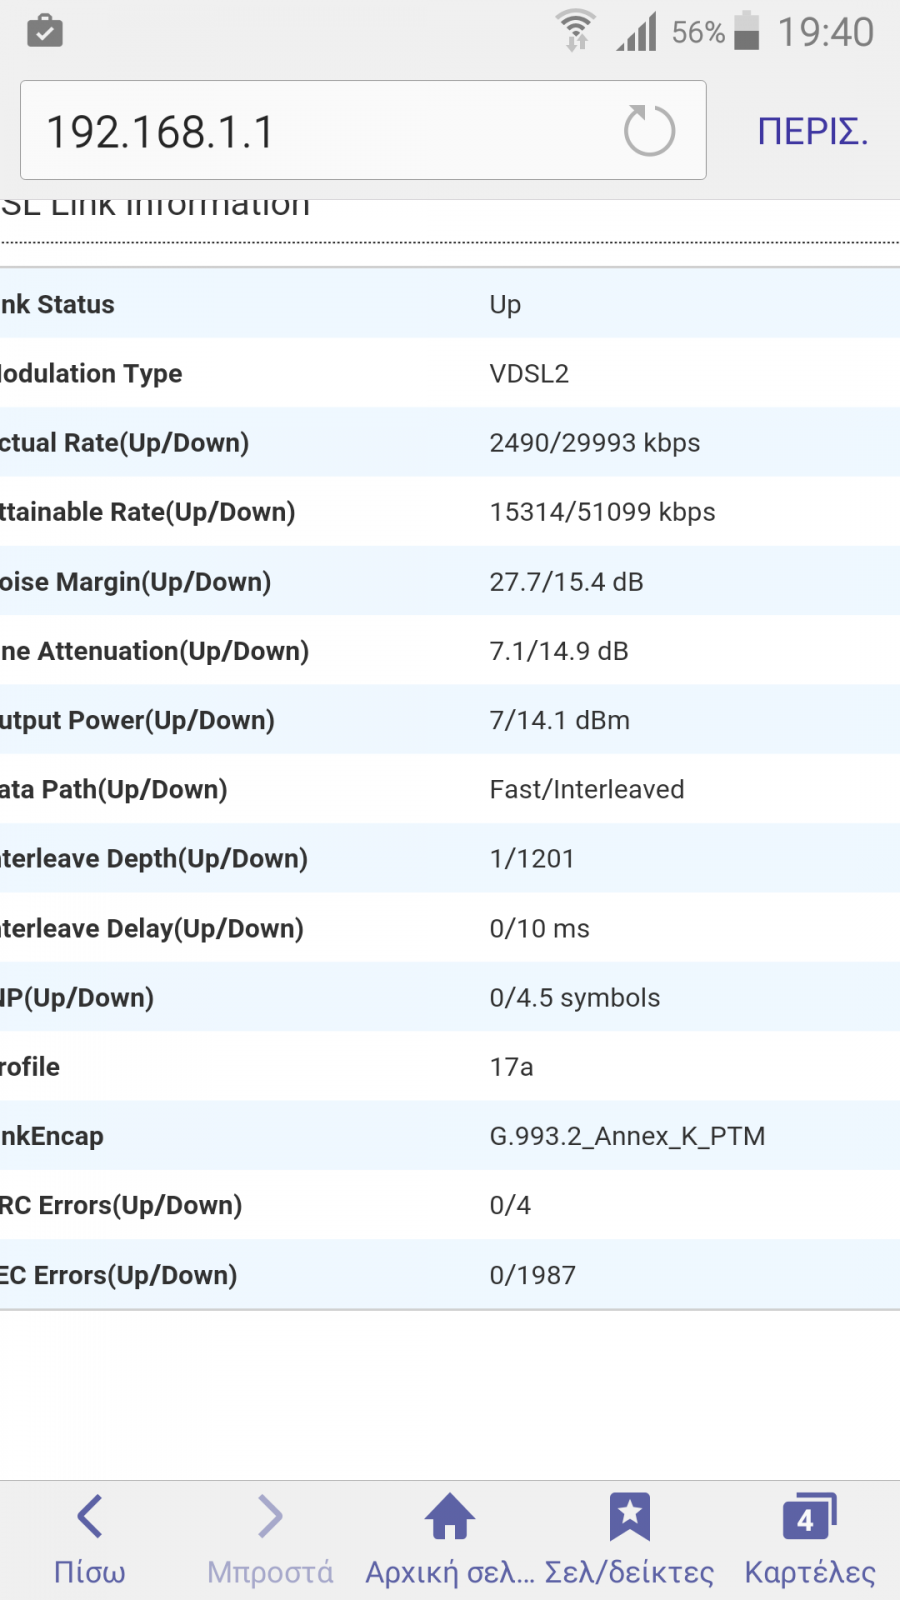The image size is (900, 1600).
Task: Tap the Μπροστά forward arrow
Action: pos(270,1516)
